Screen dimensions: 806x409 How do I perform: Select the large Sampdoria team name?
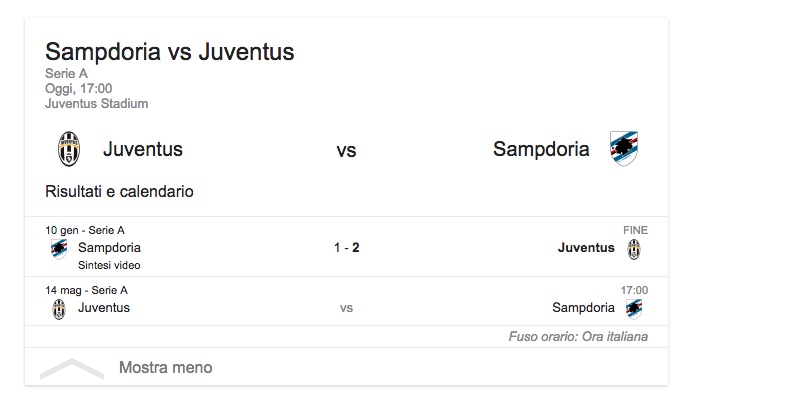(541, 150)
